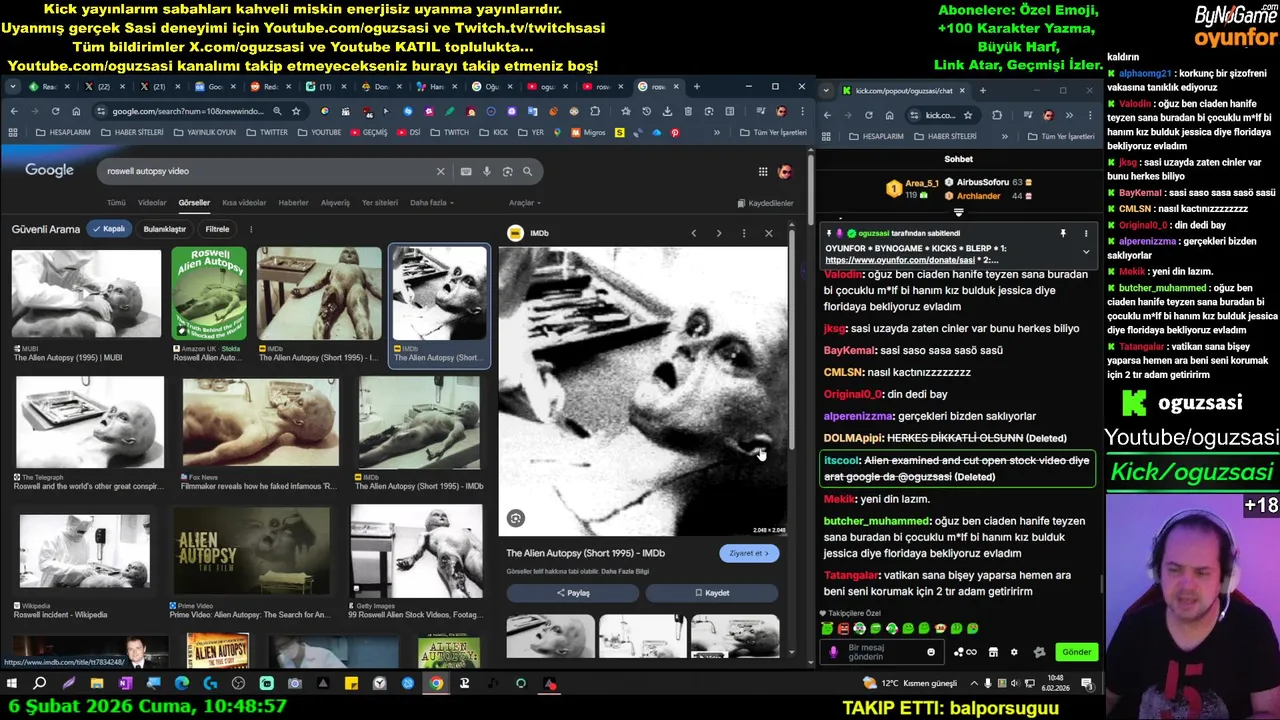1280x720 pixels.
Task: Switch to Kısa videolar tab
Action: [244, 203]
